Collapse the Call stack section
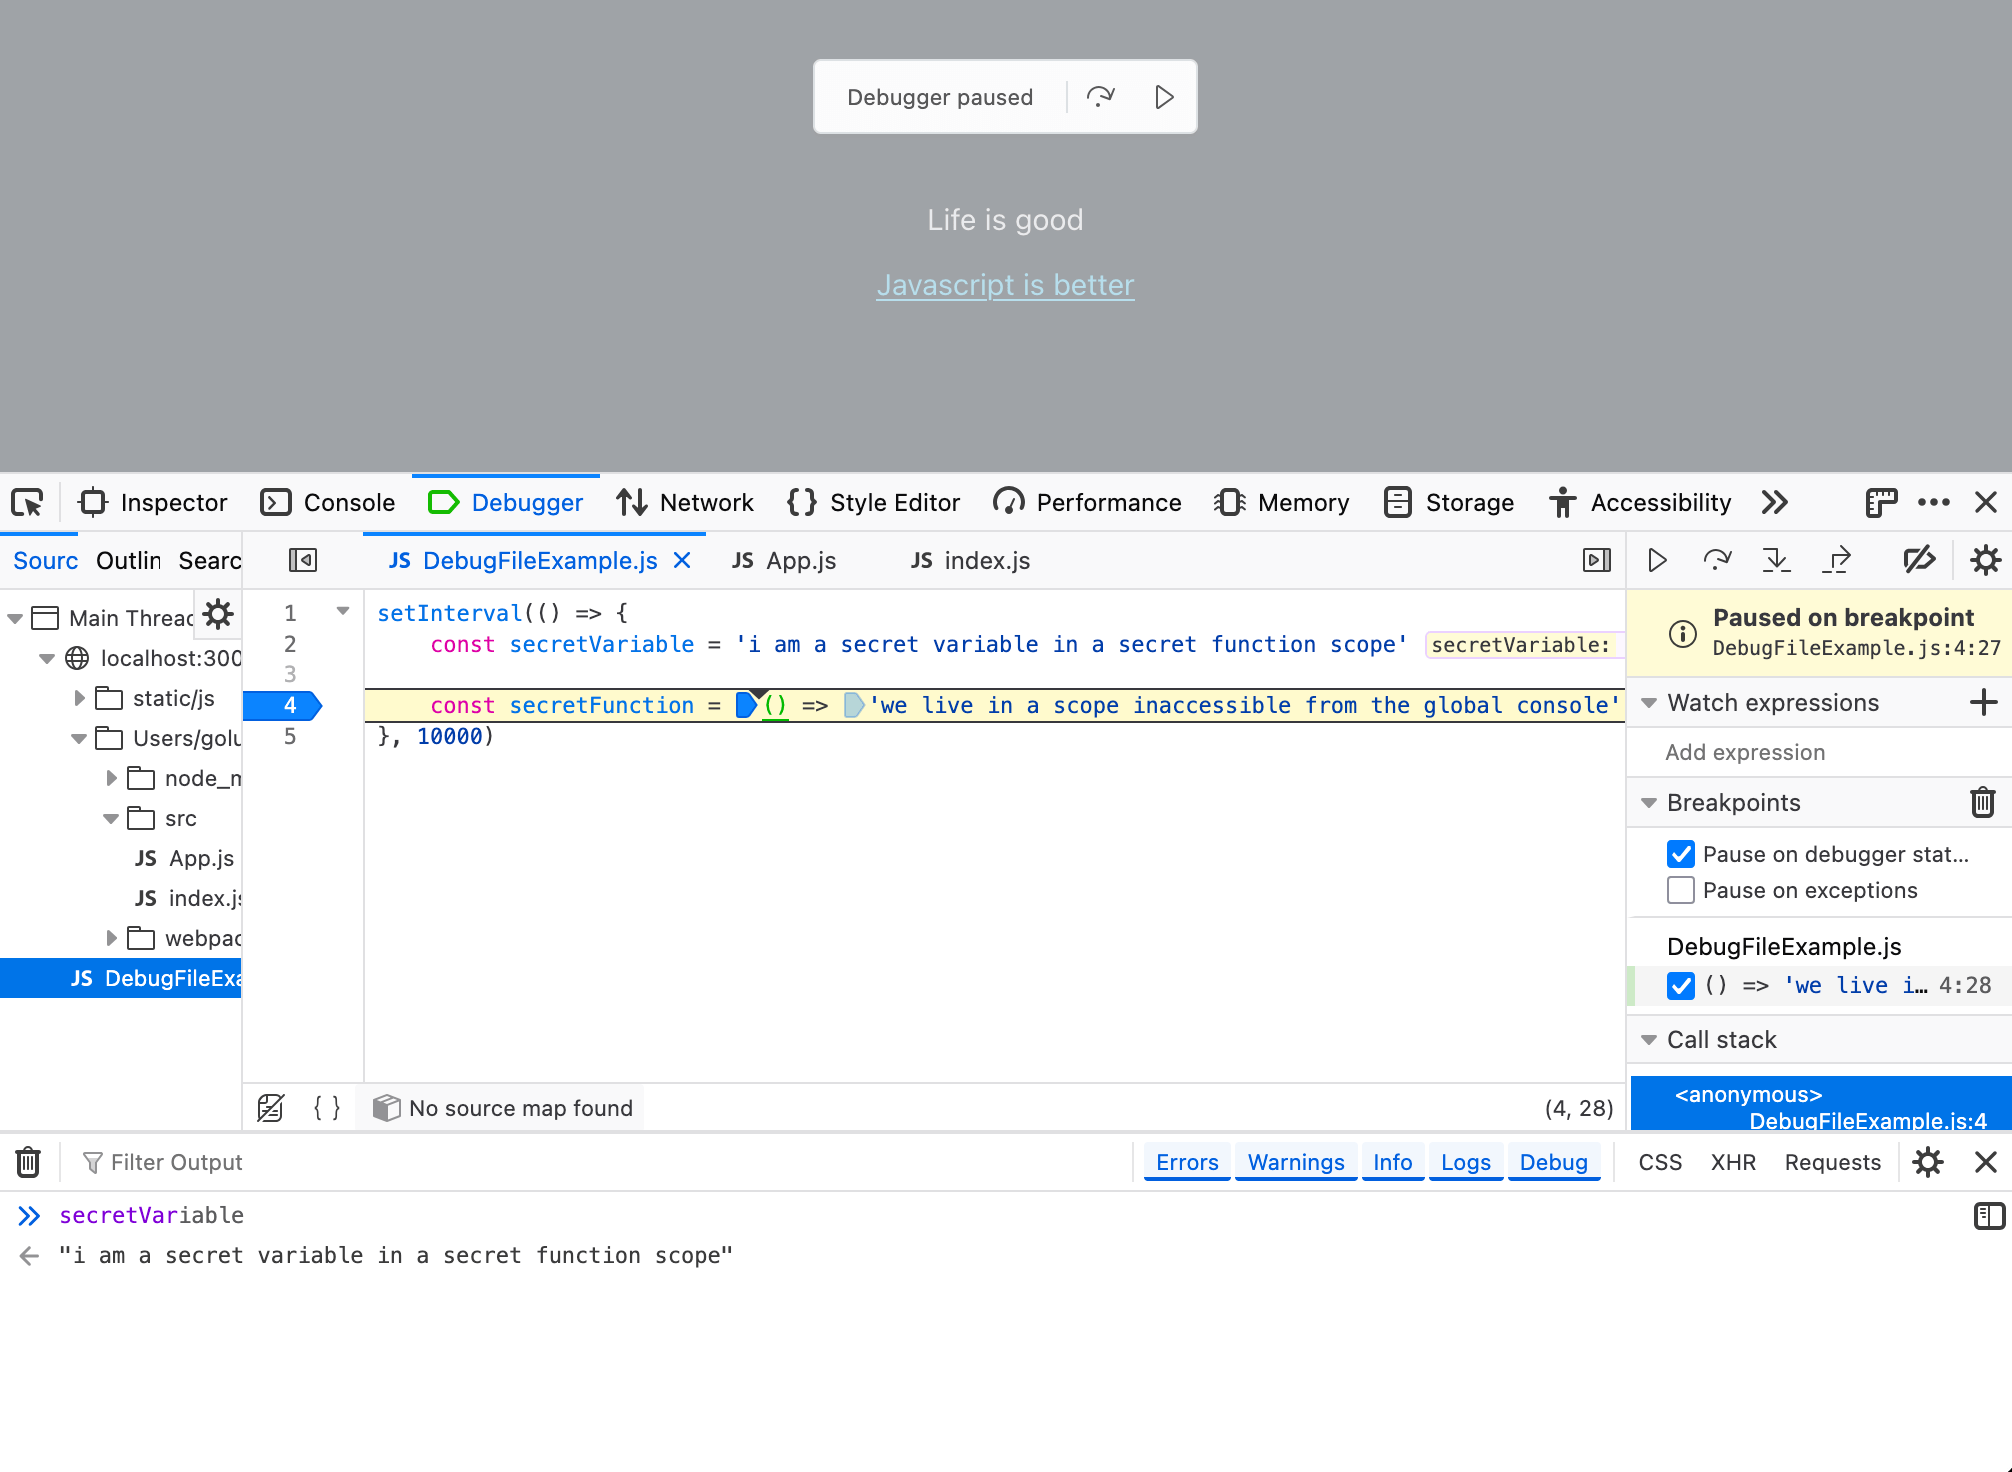The height and width of the screenshot is (1472, 2012). [1649, 1039]
